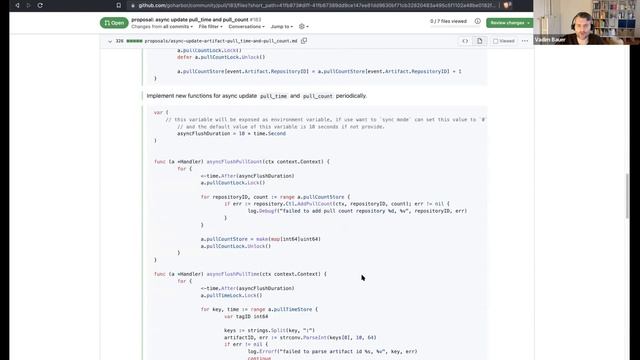Image resolution: width=640 pixels, height=360 pixels.
Task: Click the 'var tagID int64' line
Action: (x=246, y=316)
